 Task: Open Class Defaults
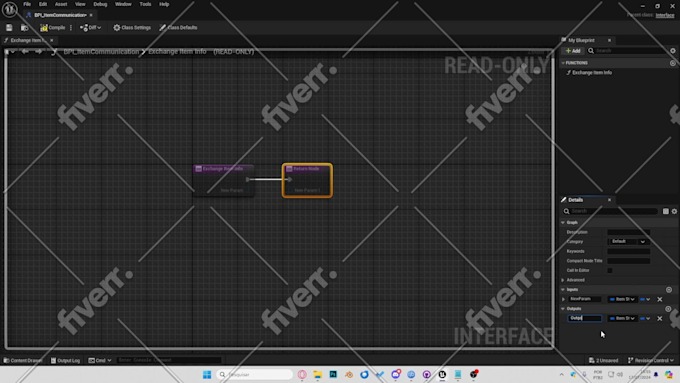(178, 28)
